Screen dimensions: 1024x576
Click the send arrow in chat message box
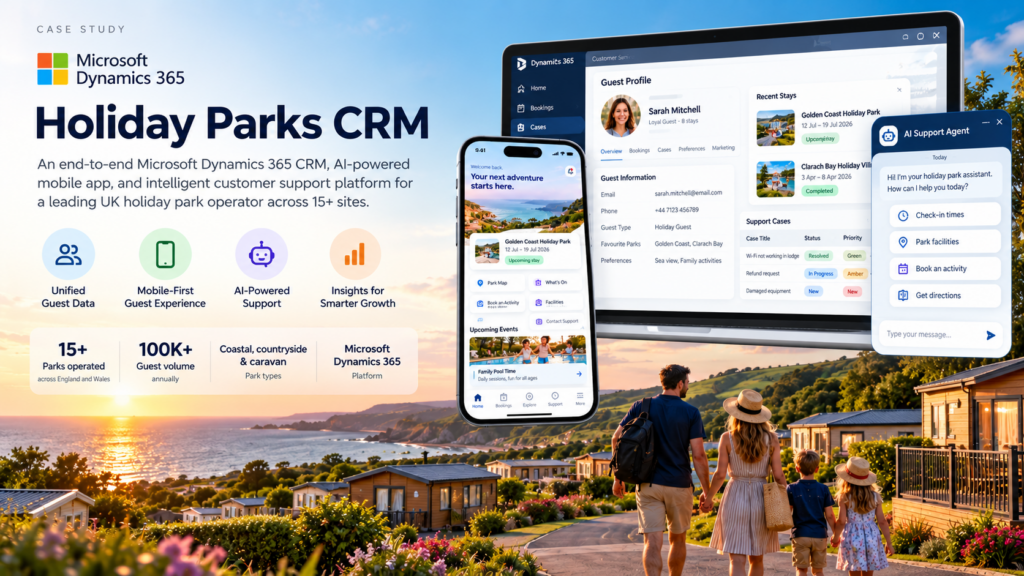pos(991,335)
